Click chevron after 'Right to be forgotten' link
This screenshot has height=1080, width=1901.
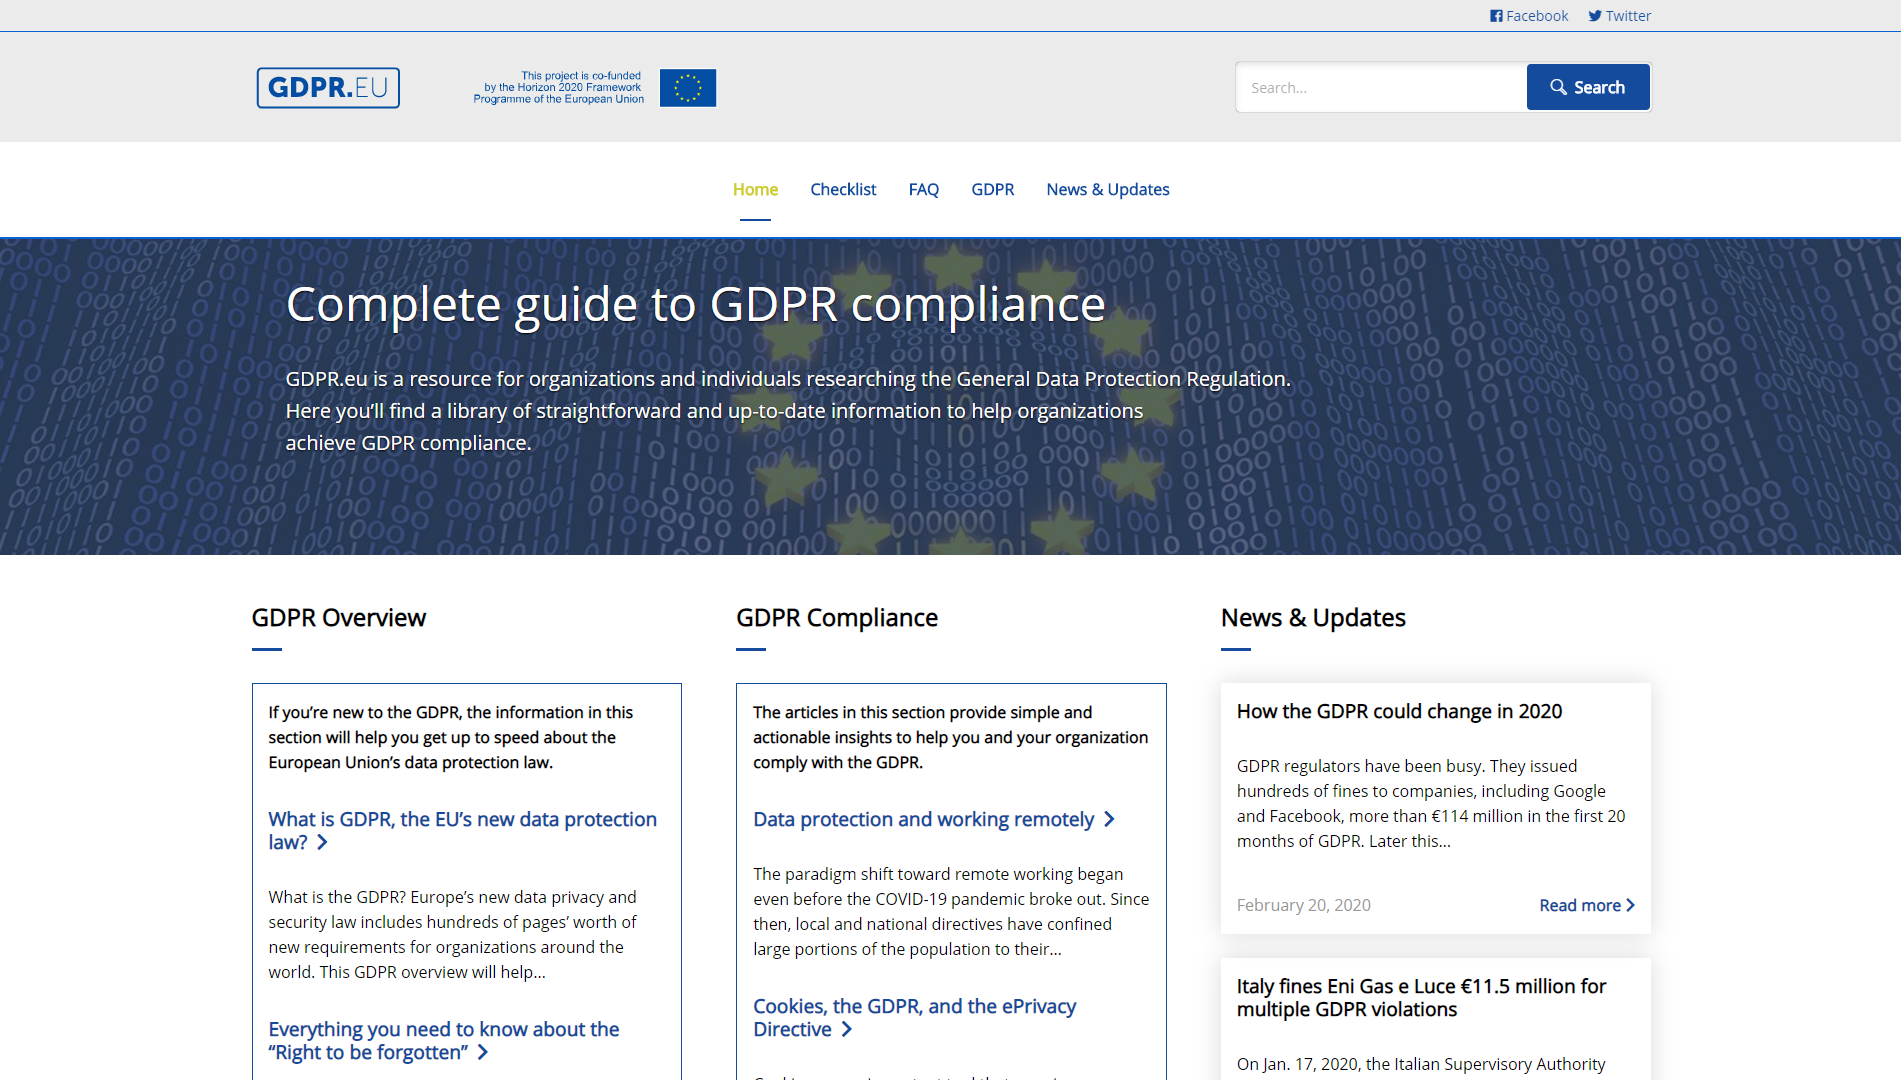[483, 1053]
